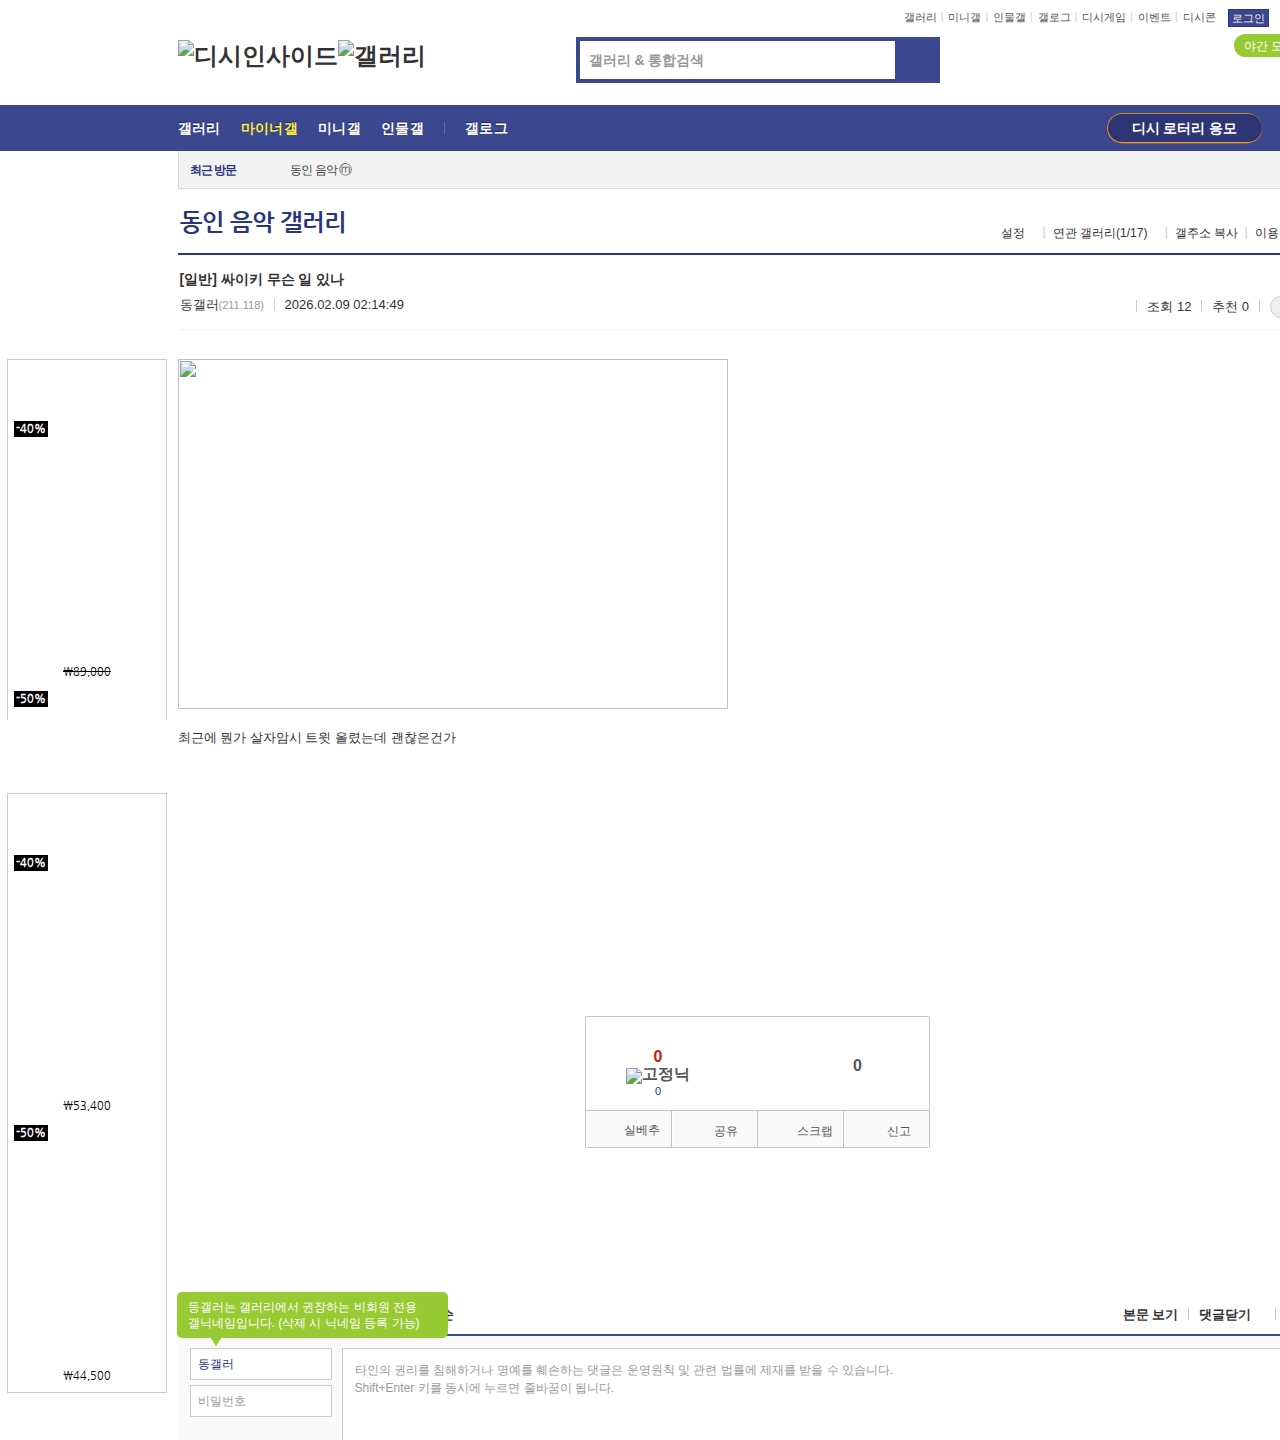1280x1440 pixels.
Task: Open the 디시인사이드 logo image
Action: click(258, 55)
